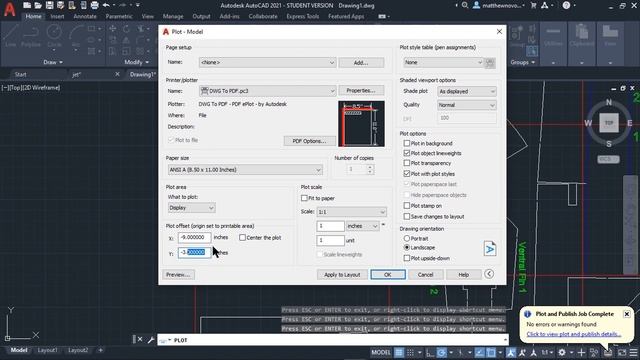Click the plot style table edit icon
Viewport: 640px width, 360px height.
point(490,63)
